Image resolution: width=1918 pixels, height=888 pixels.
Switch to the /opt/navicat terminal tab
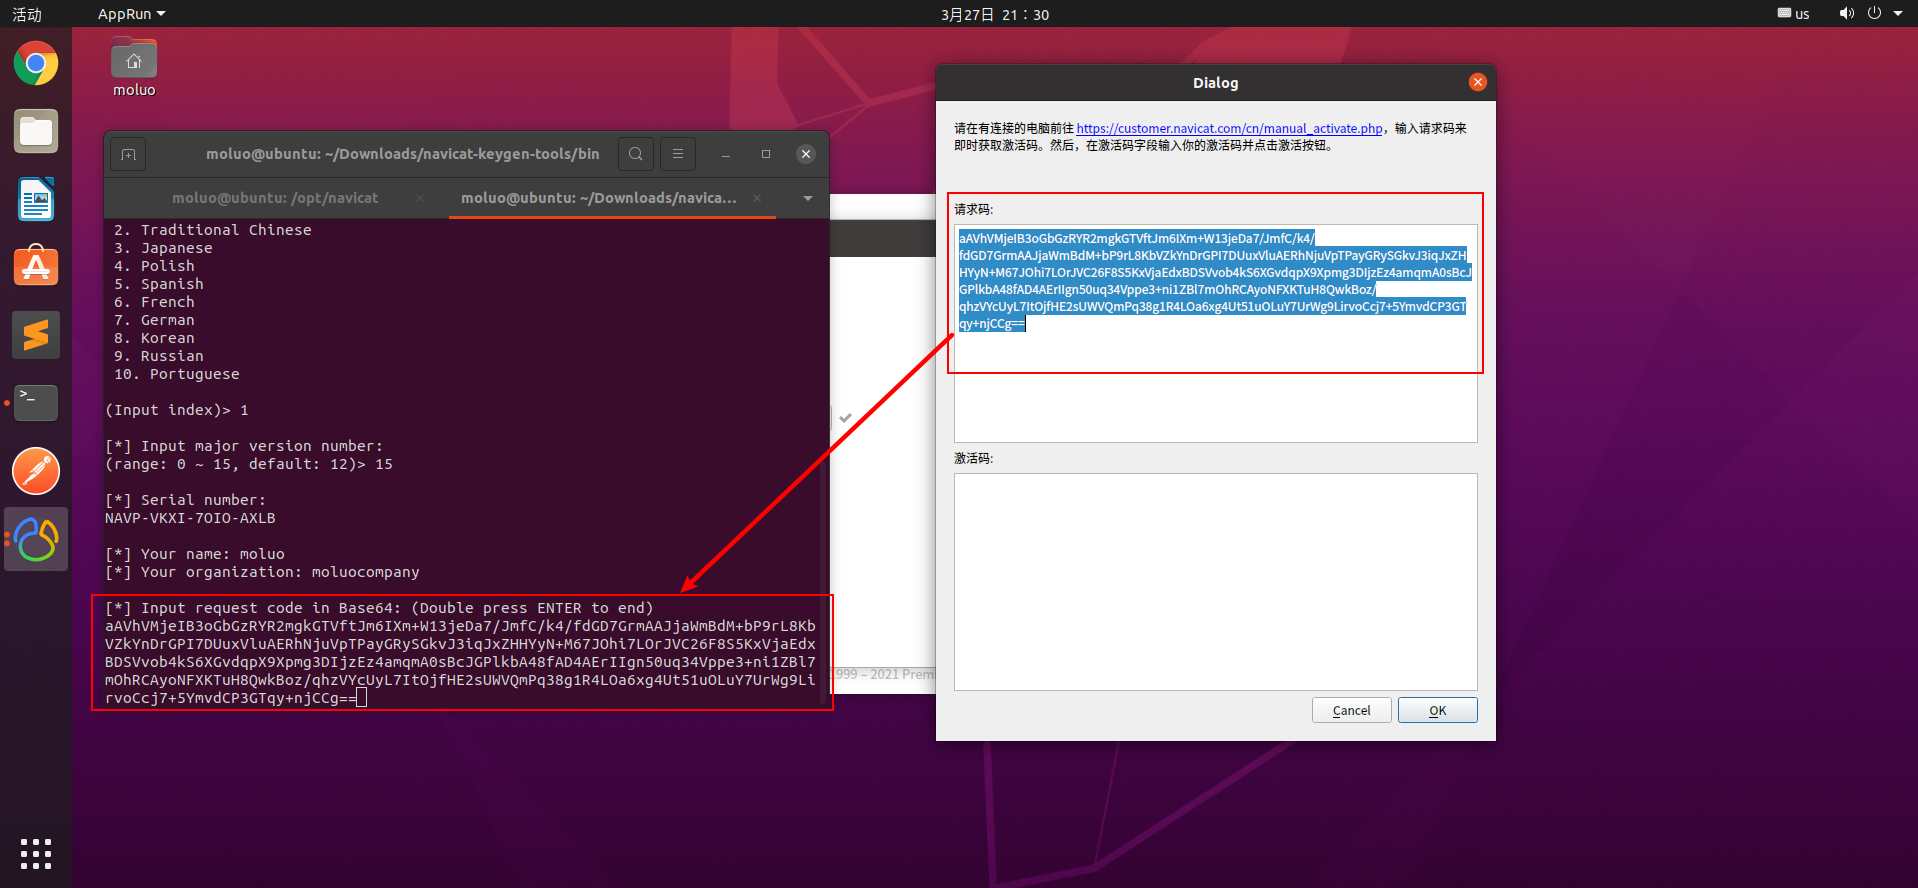[x=276, y=198]
